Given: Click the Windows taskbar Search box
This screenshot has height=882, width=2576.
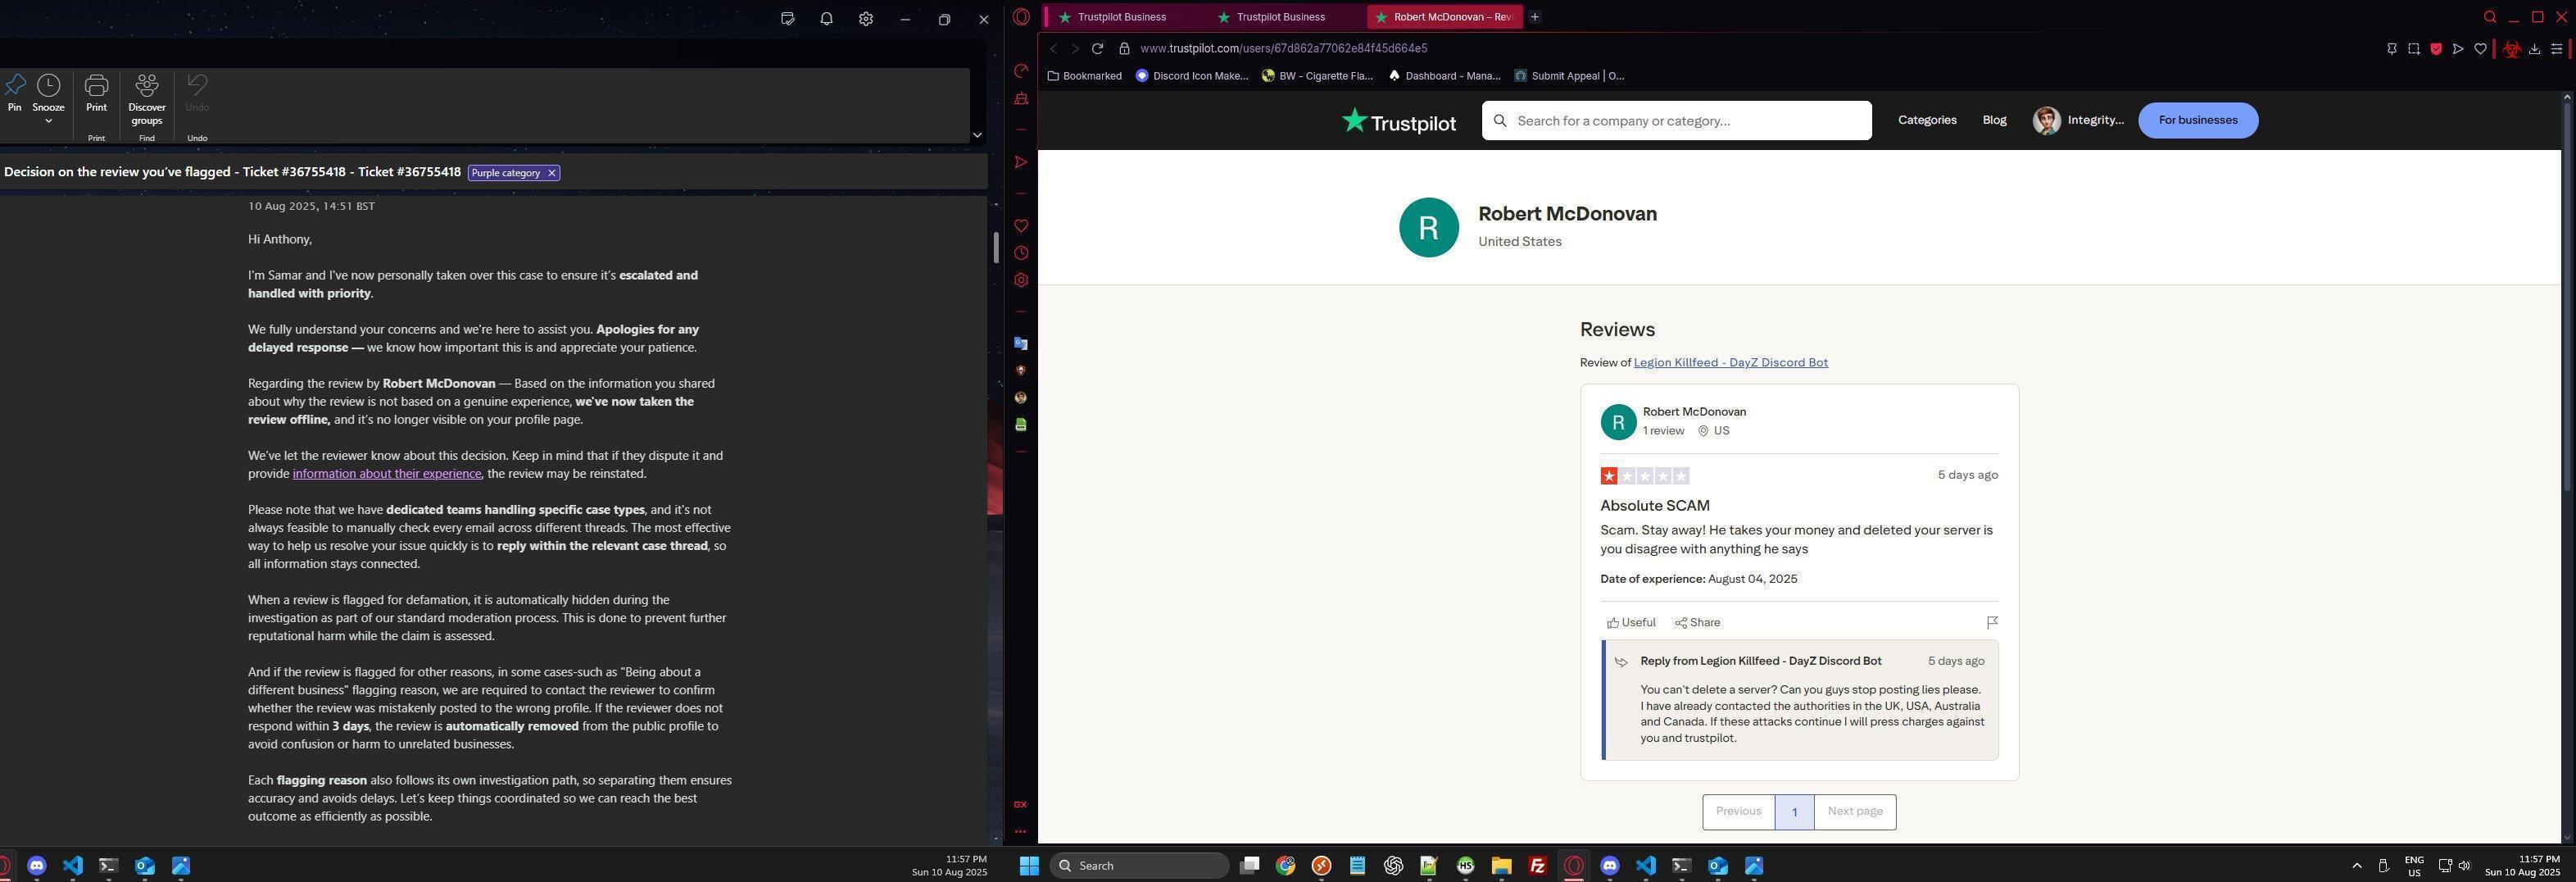Looking at the screenshot, I should 1139,866.
